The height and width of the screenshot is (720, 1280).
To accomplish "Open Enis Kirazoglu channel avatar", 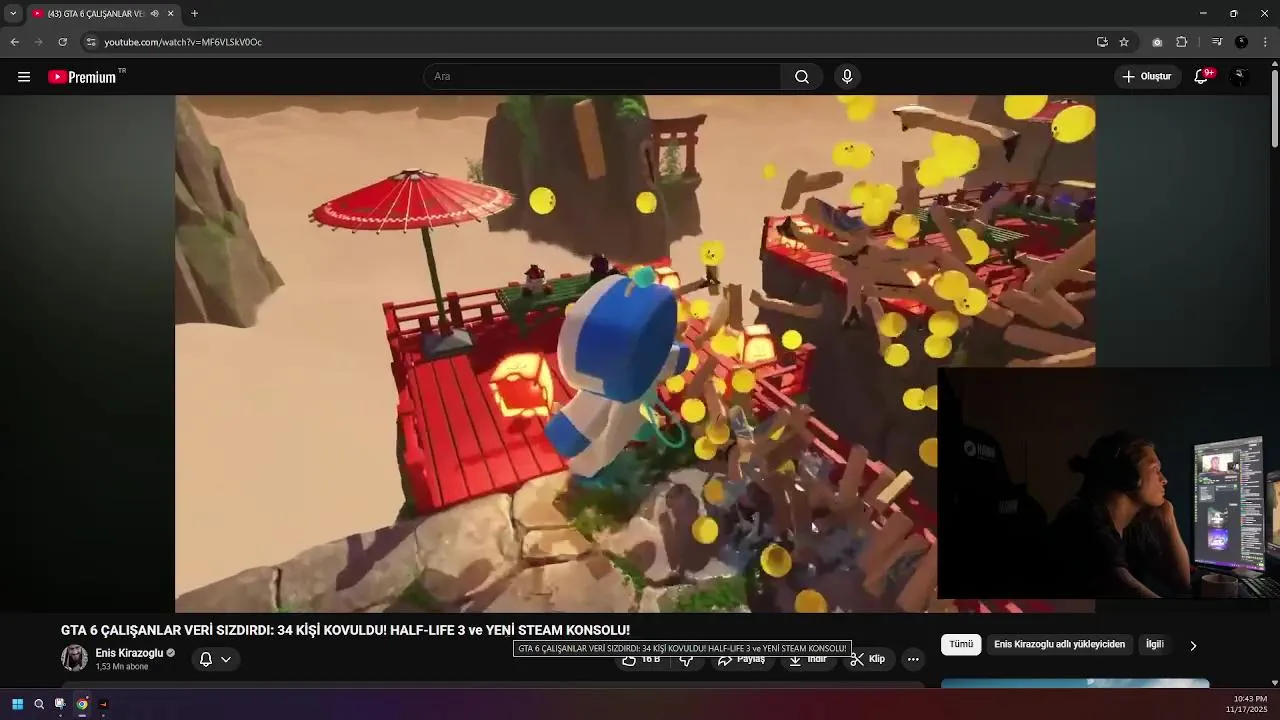I will tap(74, 658).
